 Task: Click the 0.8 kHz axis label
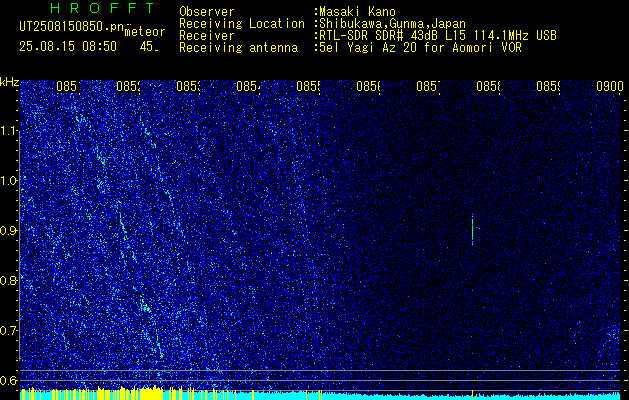(9, 280)
